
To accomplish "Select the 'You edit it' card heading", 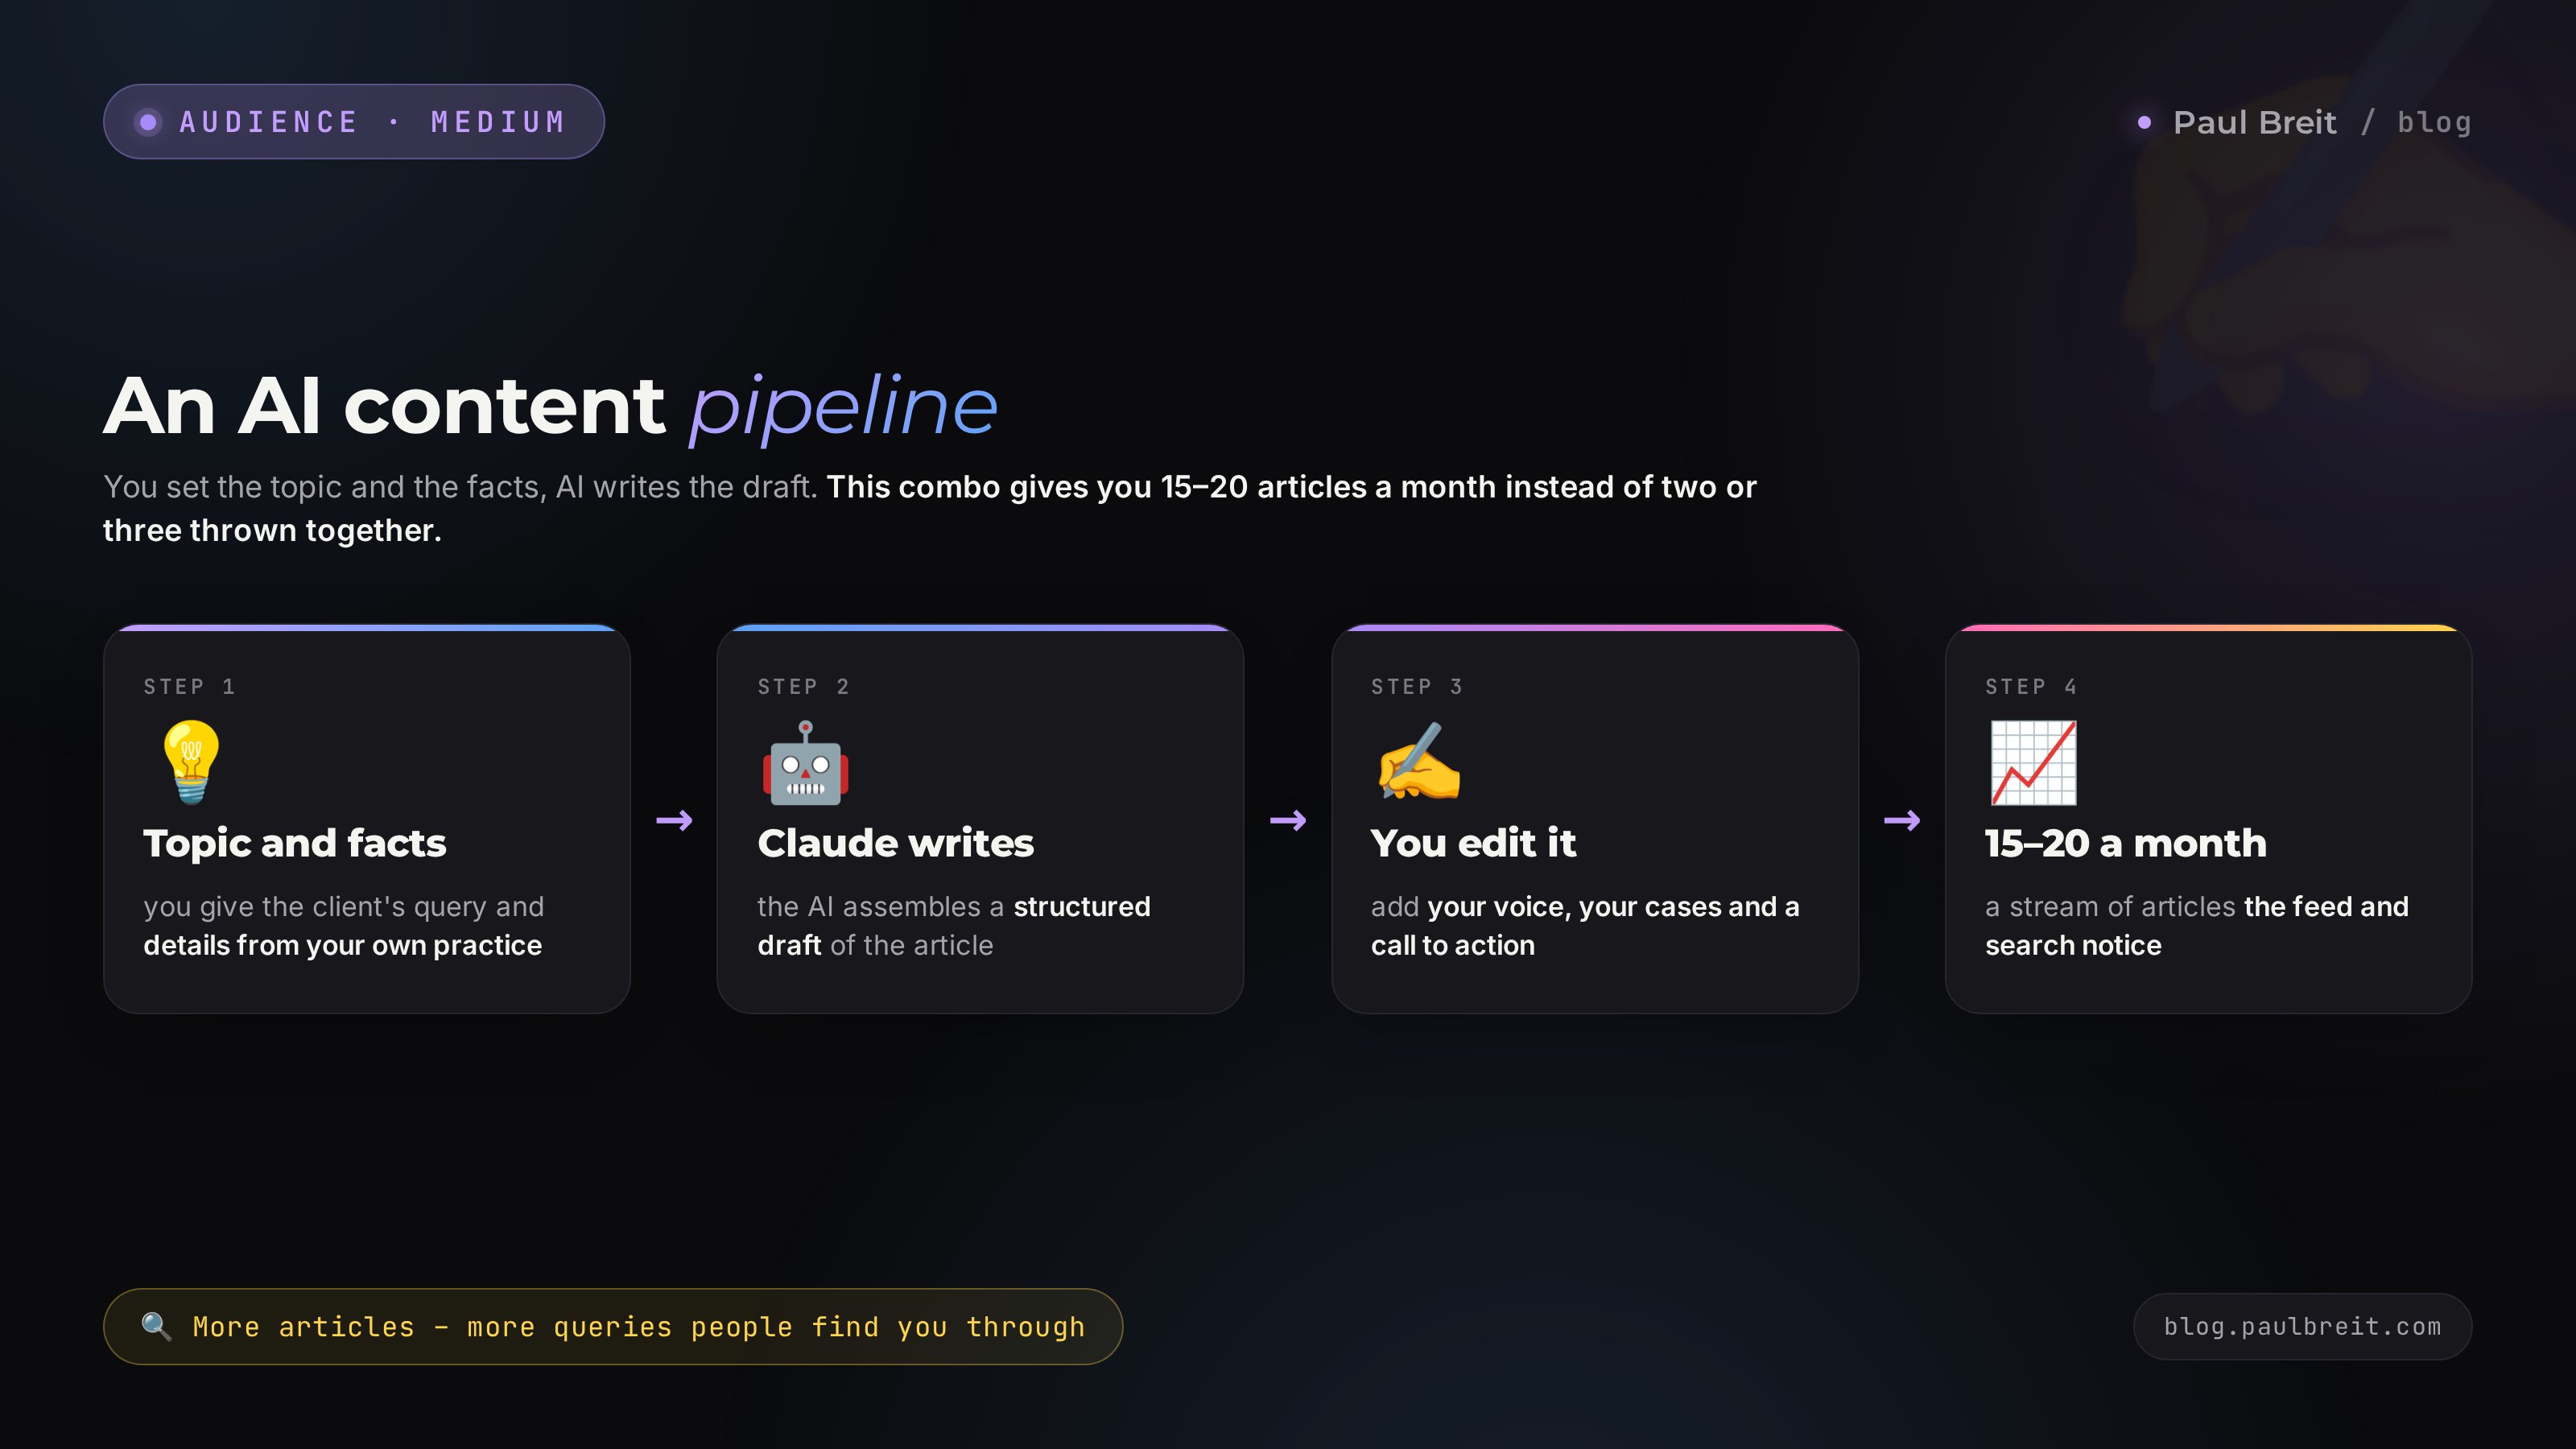I will point(1473,843).
